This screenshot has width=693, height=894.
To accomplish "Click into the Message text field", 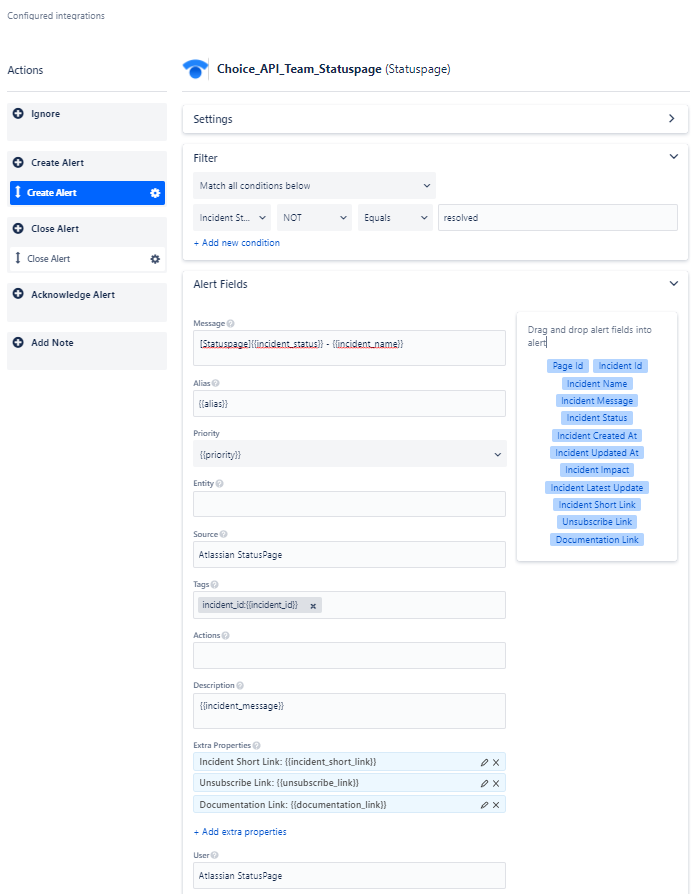I will tap(350, 348).
